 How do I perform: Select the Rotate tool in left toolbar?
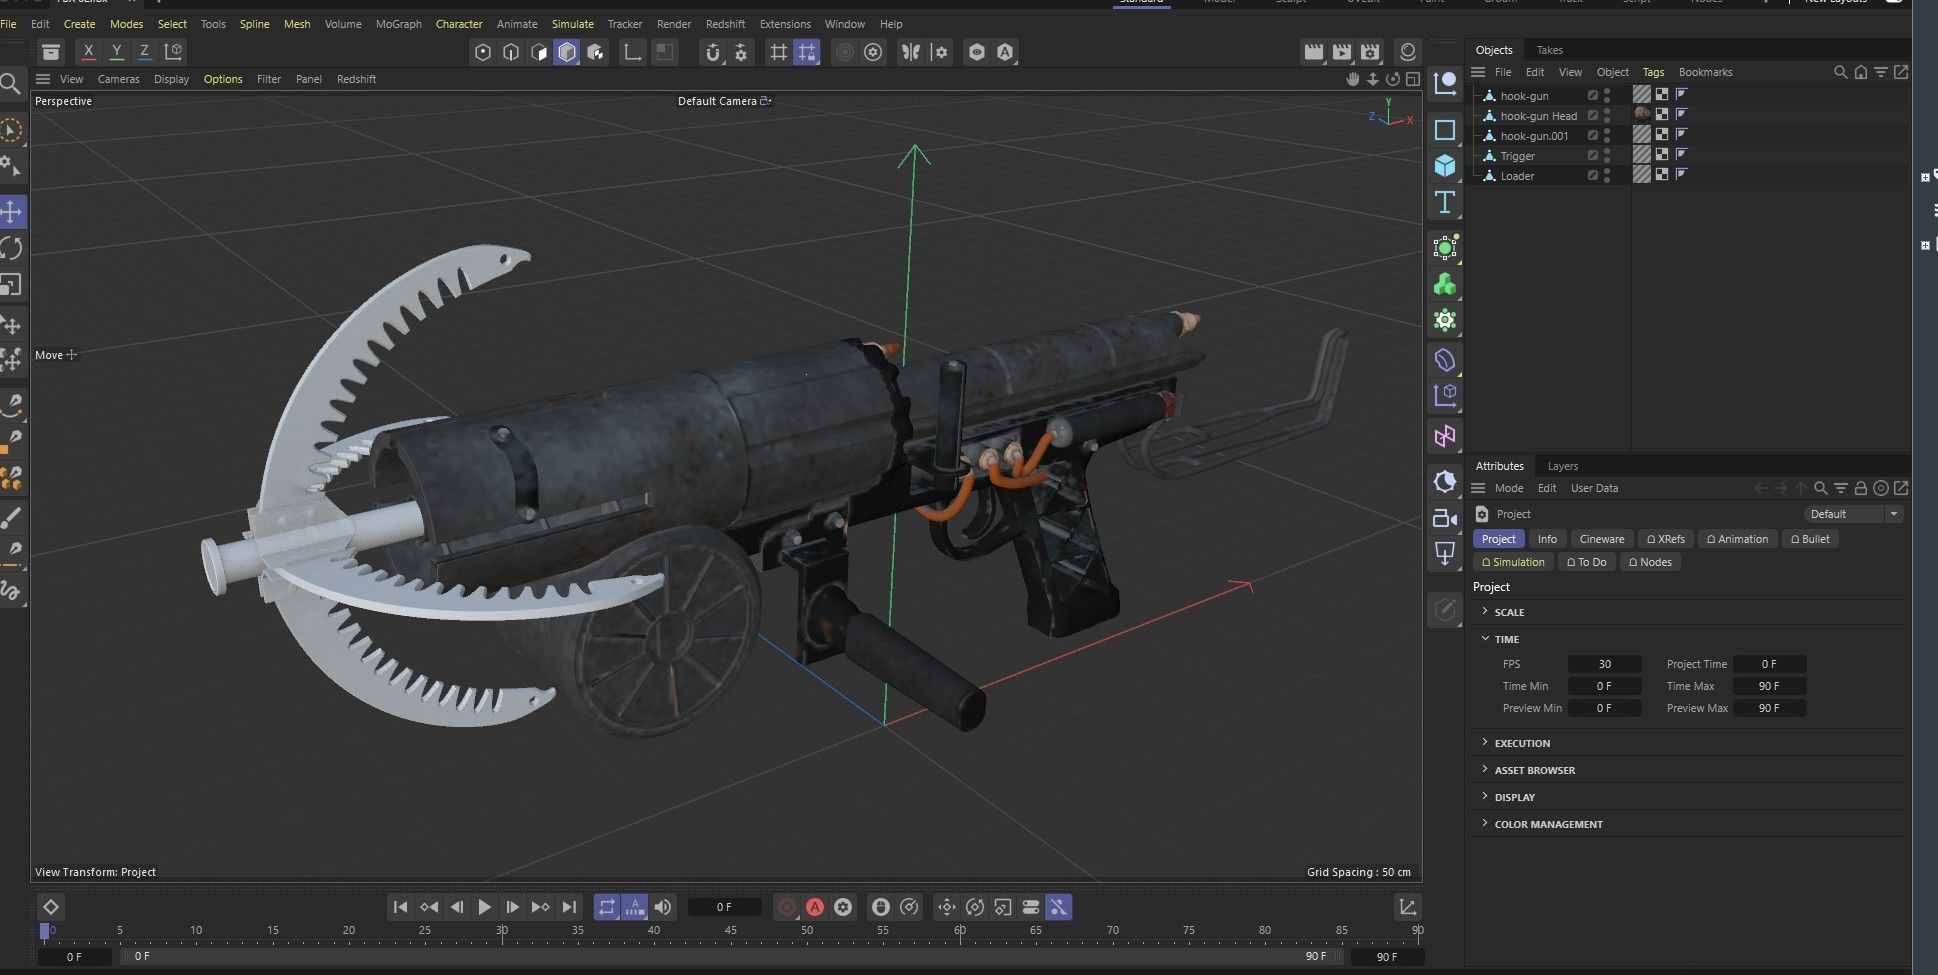(12, 248)
